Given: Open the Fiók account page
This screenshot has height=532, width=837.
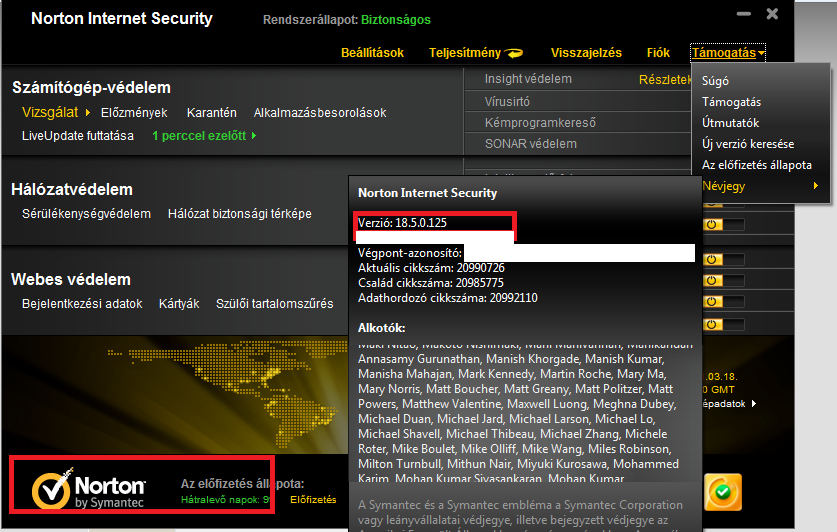Looking at the screenshot, I should point(658,53).
